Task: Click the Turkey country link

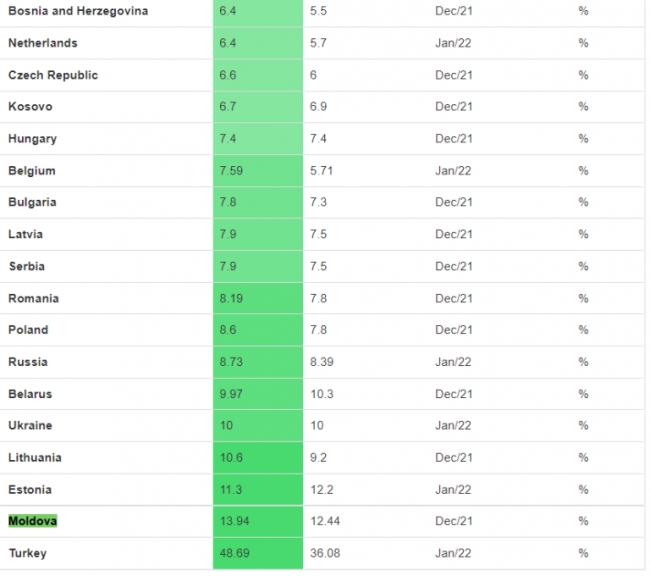Action: (27, 553)
